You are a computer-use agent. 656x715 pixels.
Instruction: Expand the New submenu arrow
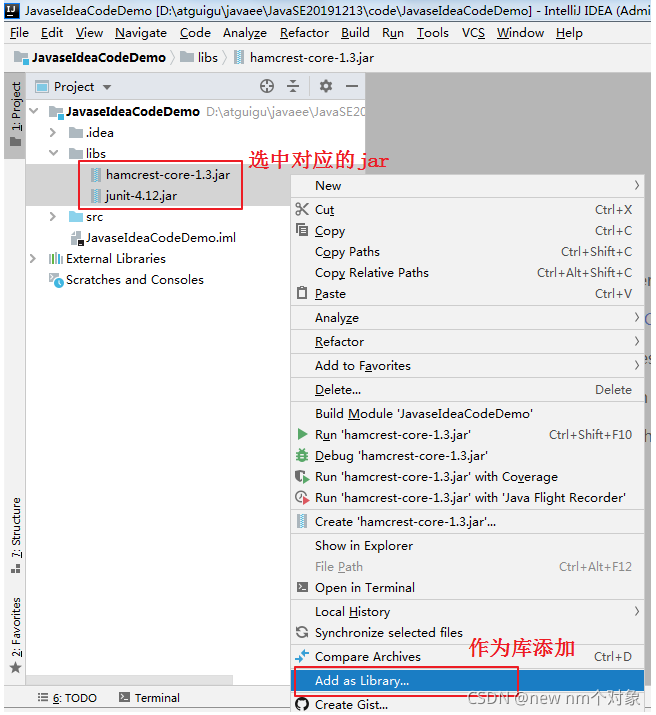(637, 185)
